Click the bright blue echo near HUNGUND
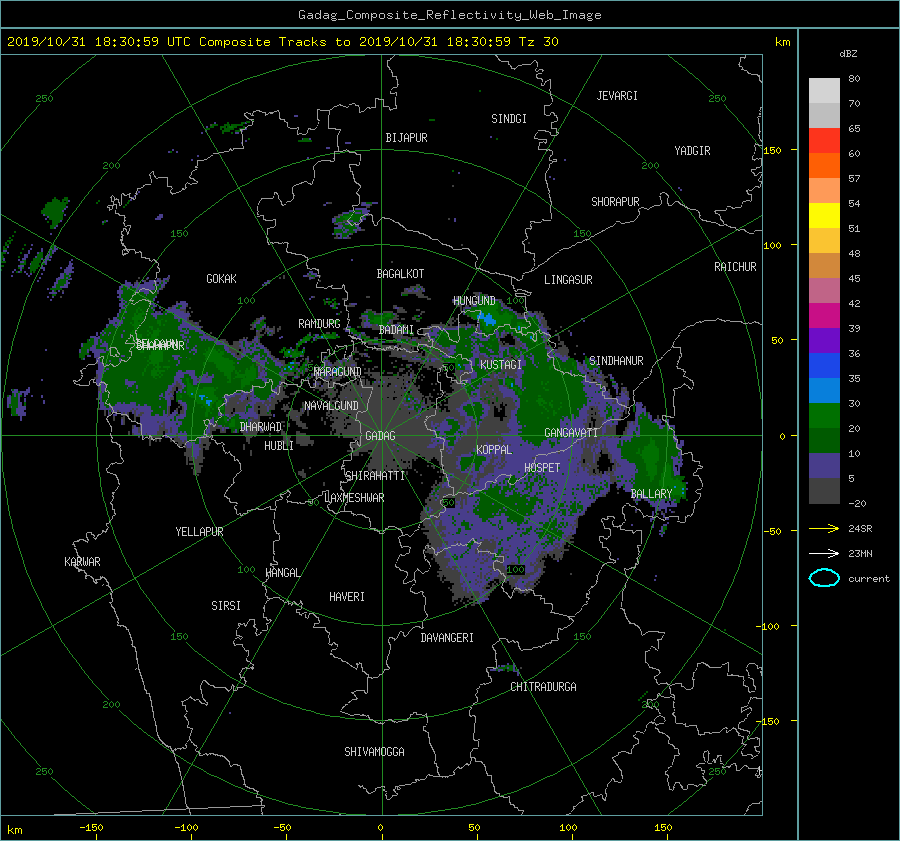900x841 pixels. [x=487, y=319]
